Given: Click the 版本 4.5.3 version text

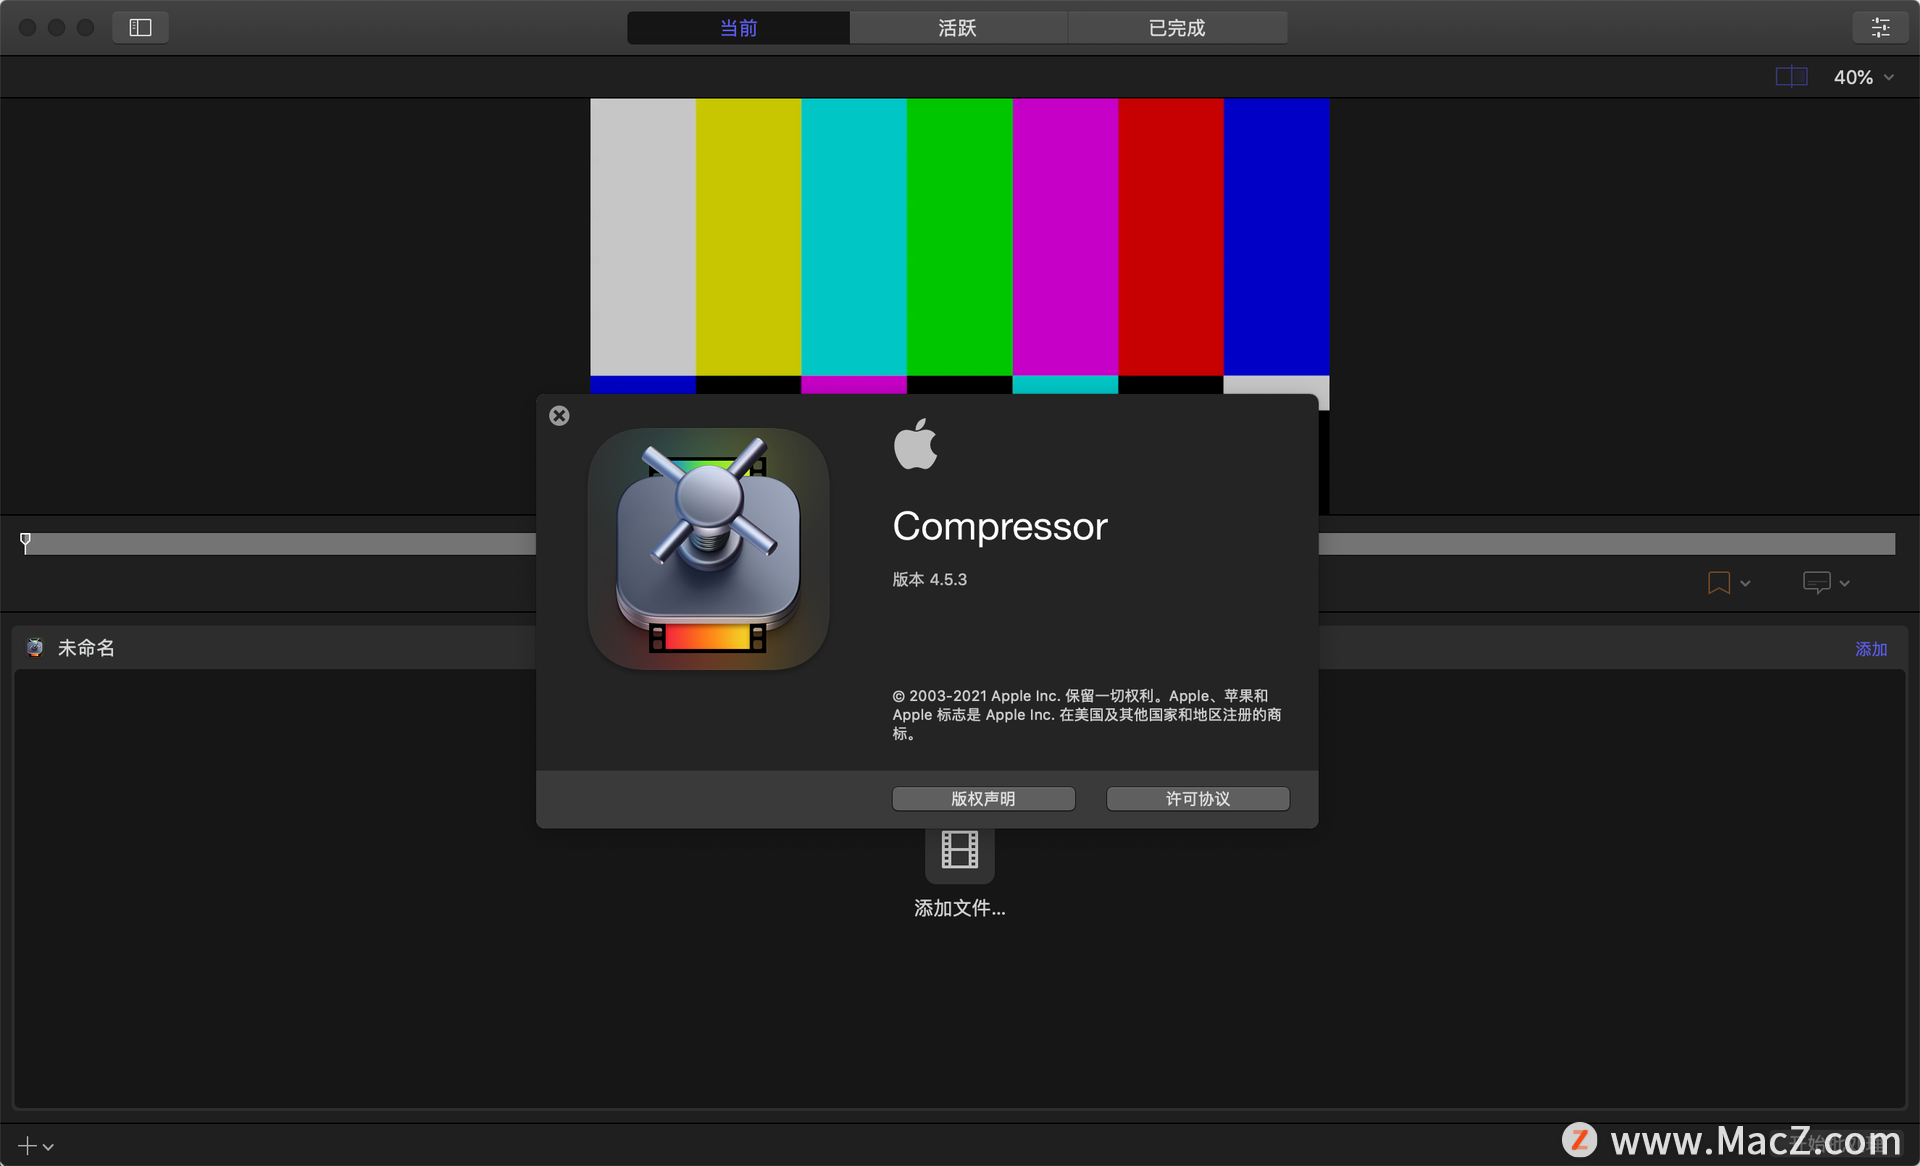Looking at the screenshot, I should click(x=929, y=579).
